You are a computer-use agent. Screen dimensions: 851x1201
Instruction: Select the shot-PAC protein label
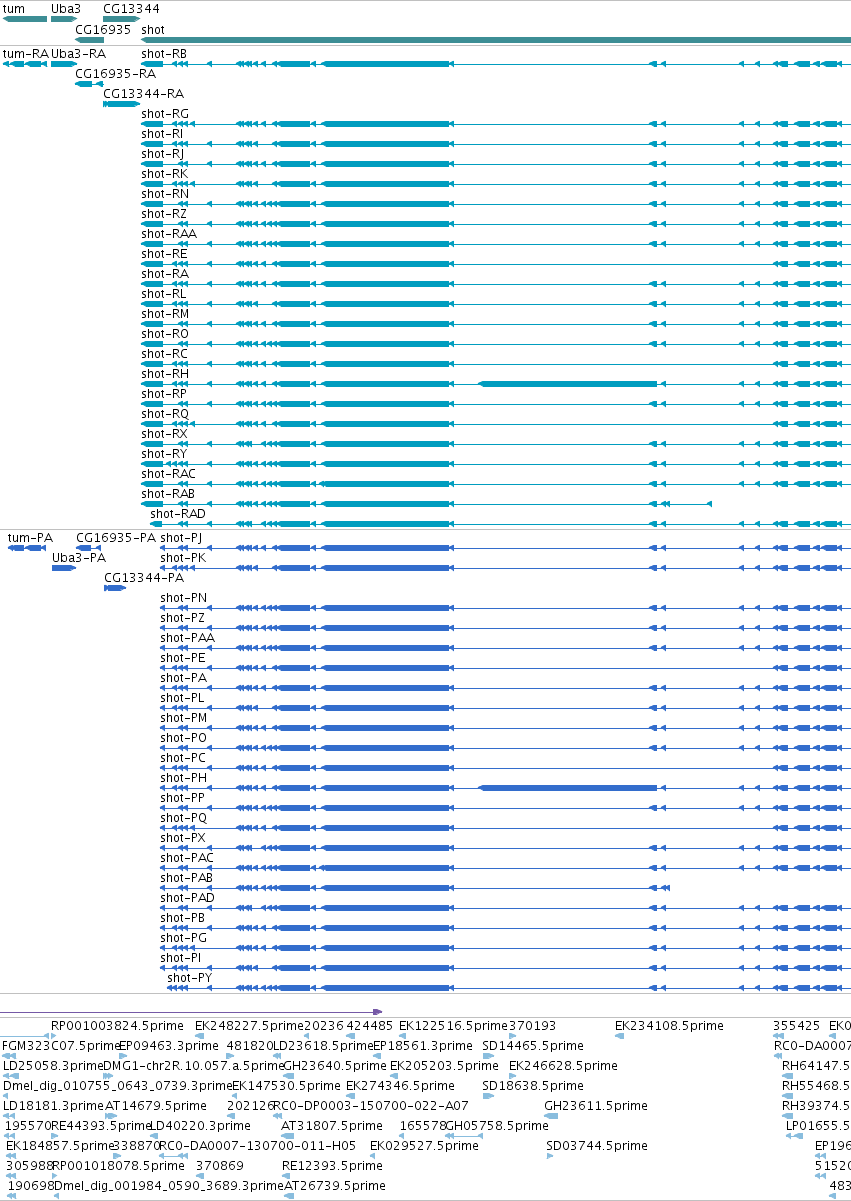click(x=187, y=858)
